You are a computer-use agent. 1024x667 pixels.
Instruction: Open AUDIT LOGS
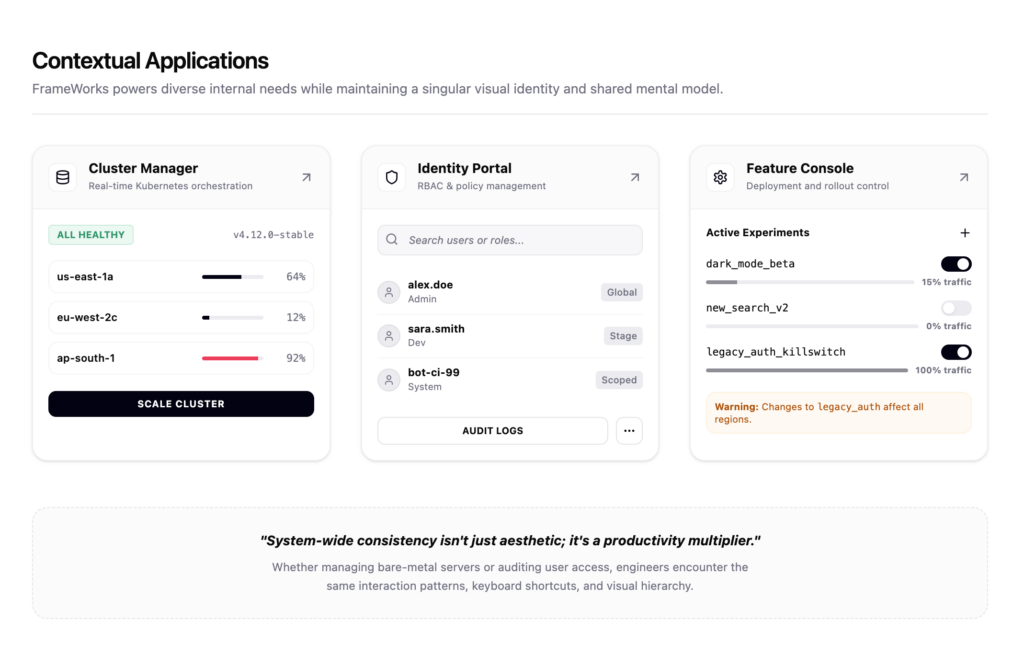tap(492, 431)
